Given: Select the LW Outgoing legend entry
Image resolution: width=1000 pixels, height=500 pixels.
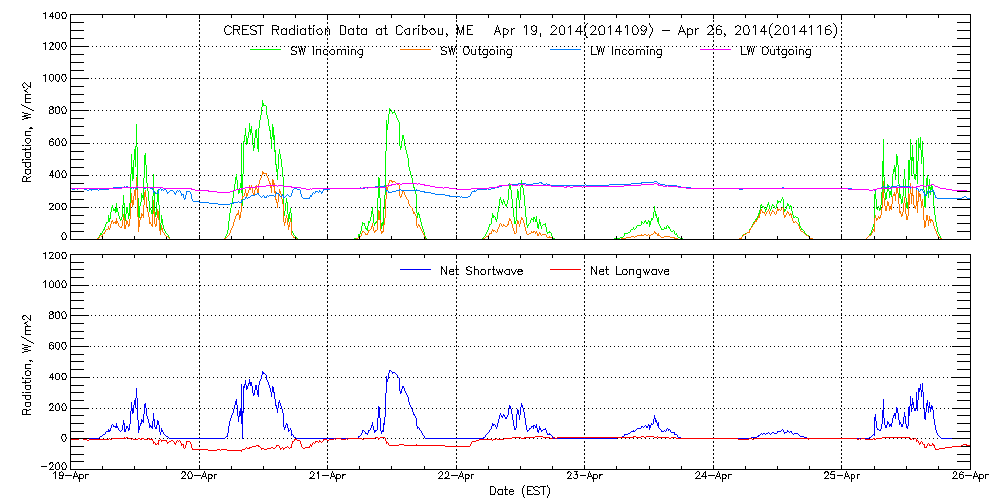Looking at the screenshot, I should (775, 51).
